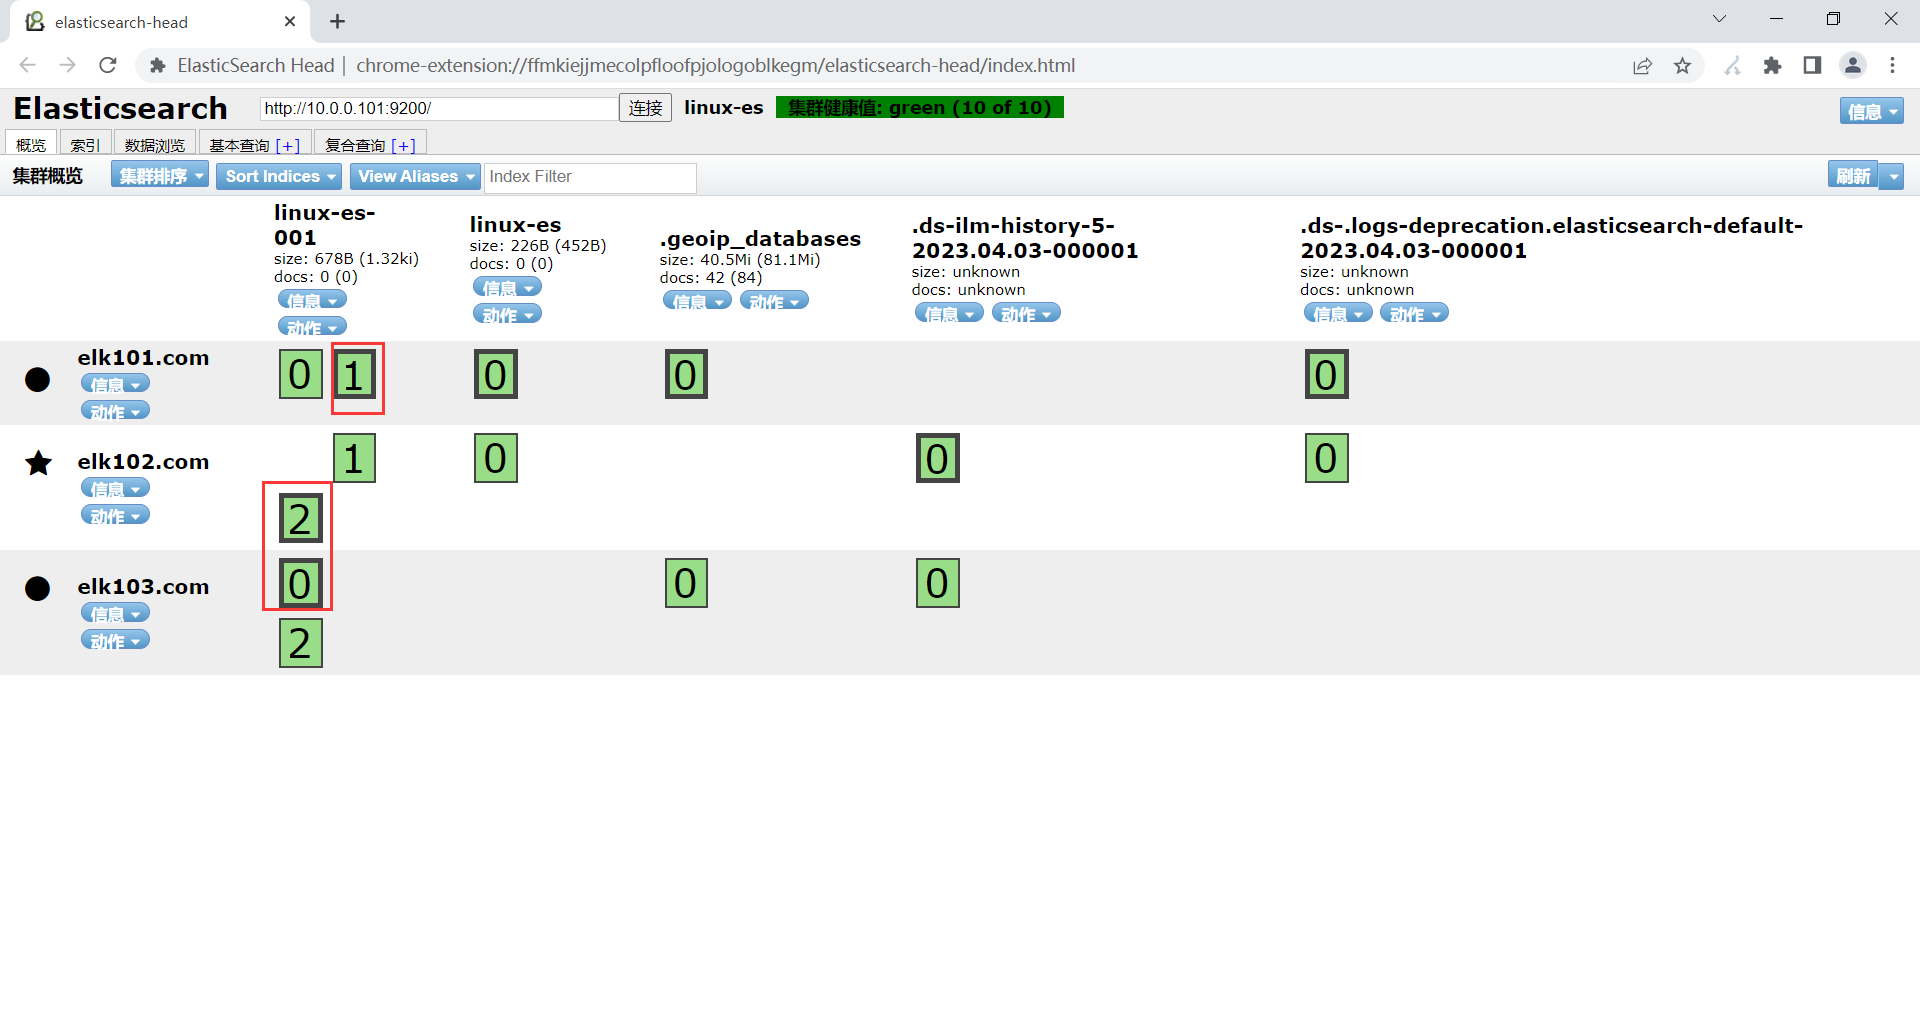The height and width of the screenshot is (1030, 1920).
Task: Switch to the 数据浏览 tab
Action: pyautogui.click(x=155, y=144)
